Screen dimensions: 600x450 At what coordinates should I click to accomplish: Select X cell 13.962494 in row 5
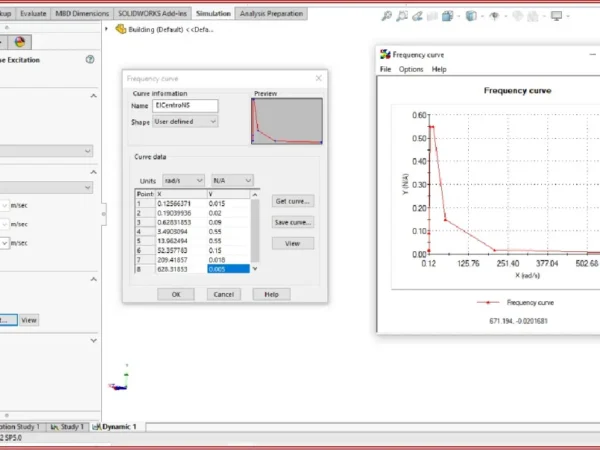181,241
